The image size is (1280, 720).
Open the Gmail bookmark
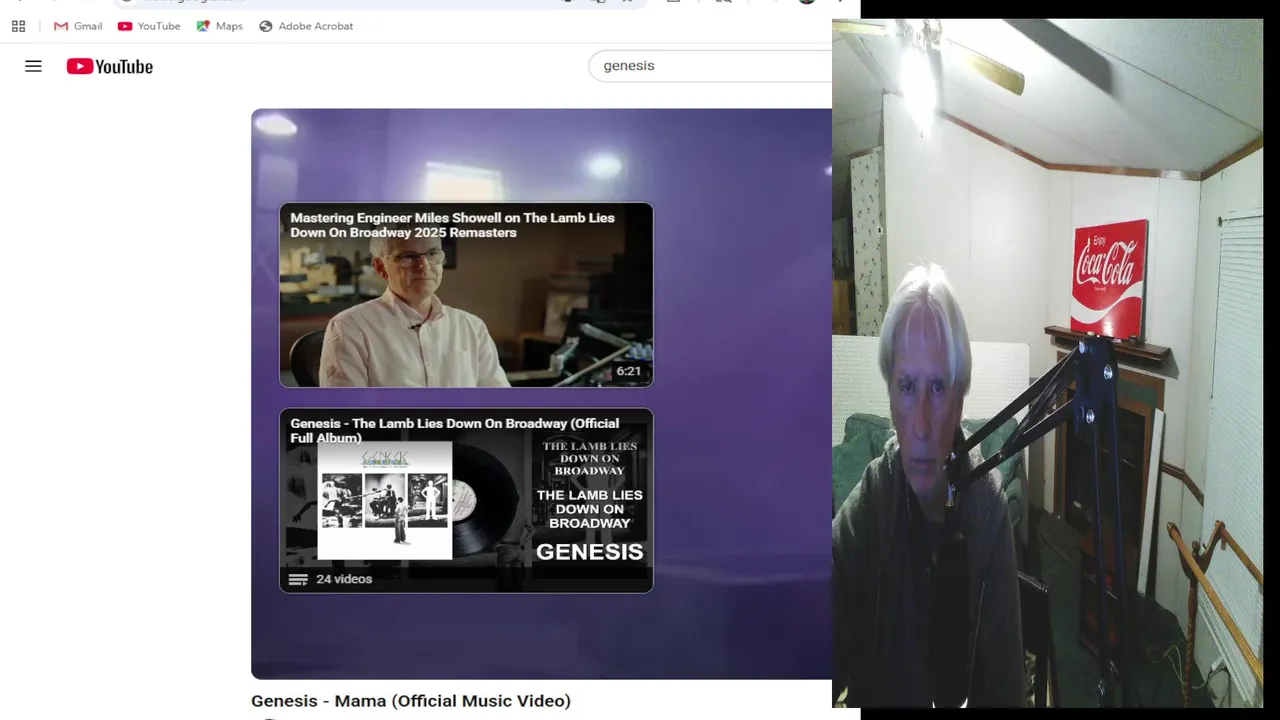[x=78, y=26]
